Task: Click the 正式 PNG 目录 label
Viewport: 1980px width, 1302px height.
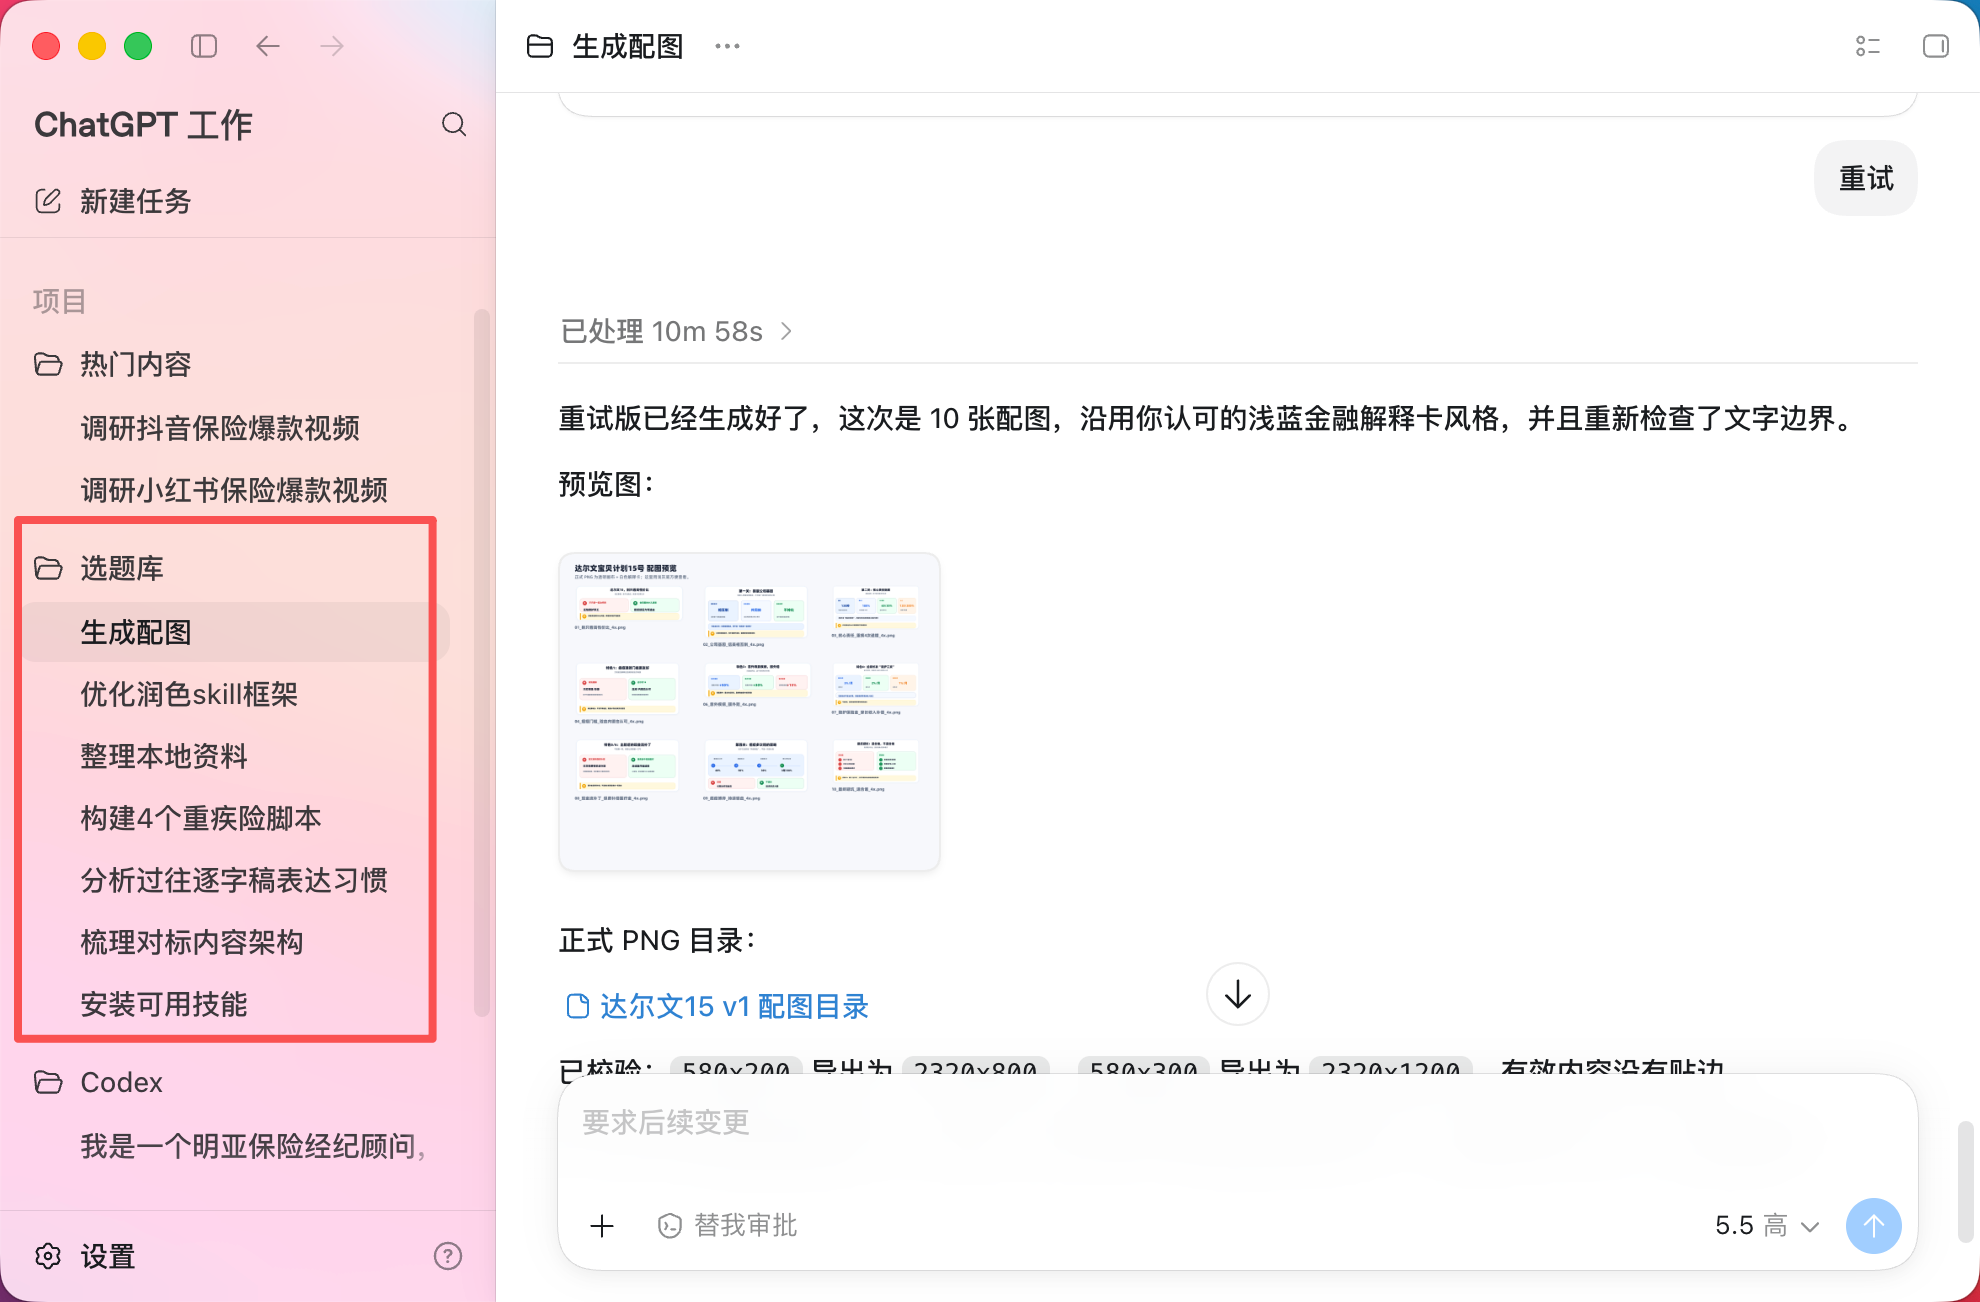Action: click(x=657, y=940)
